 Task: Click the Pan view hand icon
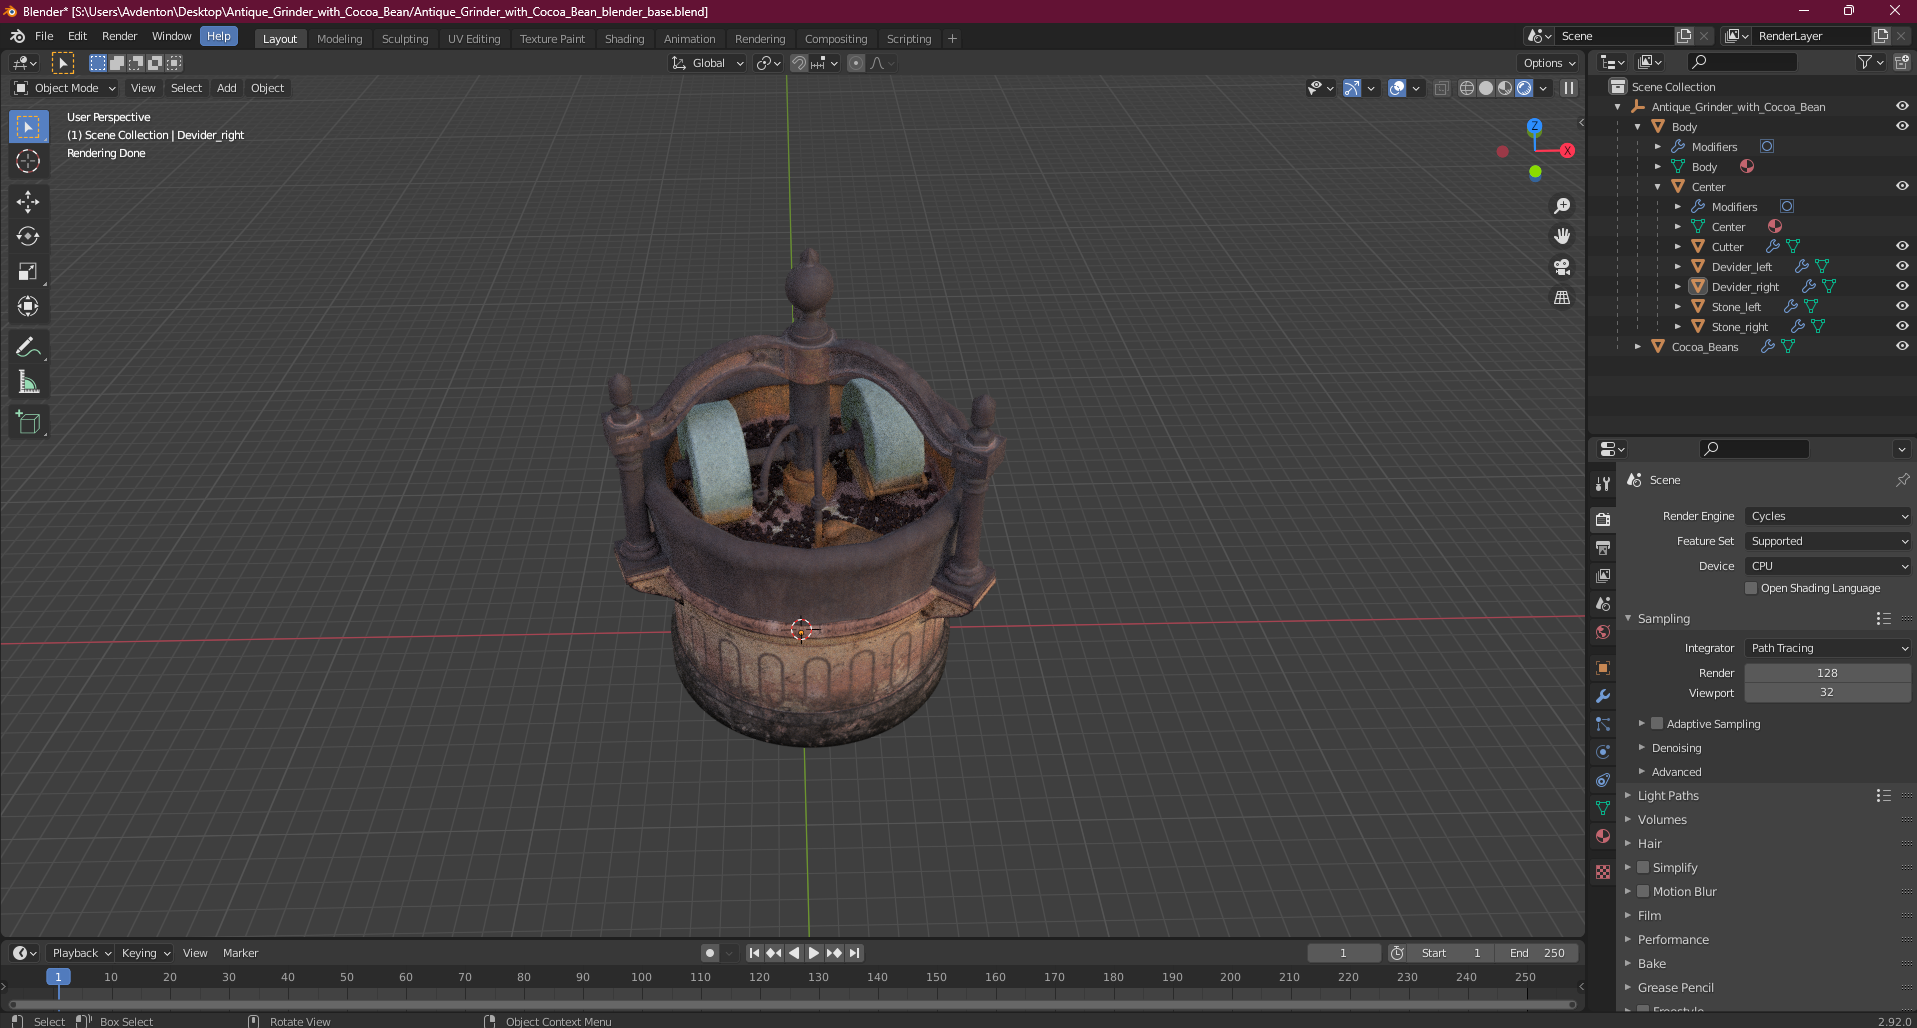(x=1562, y=236)
